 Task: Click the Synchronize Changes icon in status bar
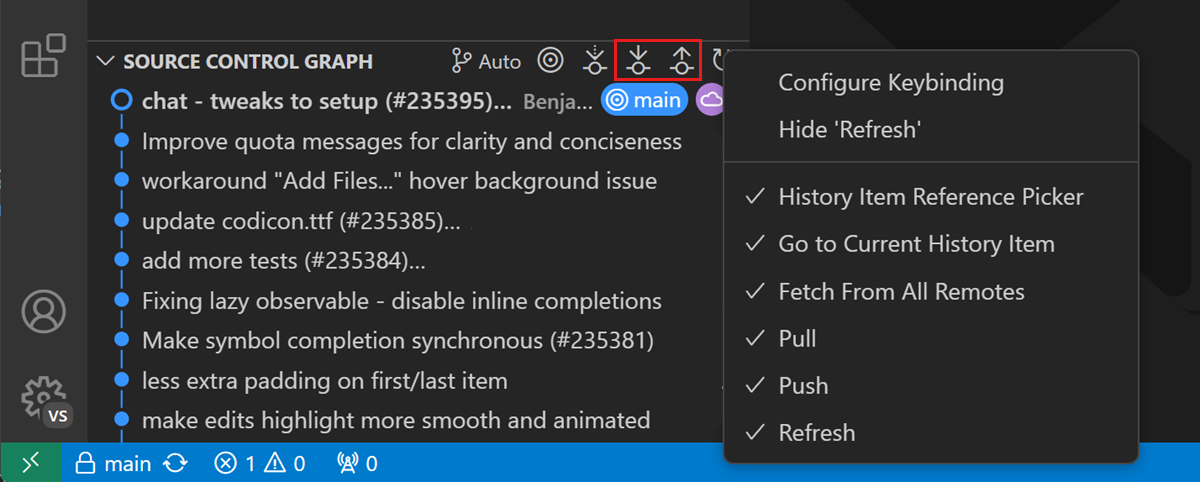(176, 463)
